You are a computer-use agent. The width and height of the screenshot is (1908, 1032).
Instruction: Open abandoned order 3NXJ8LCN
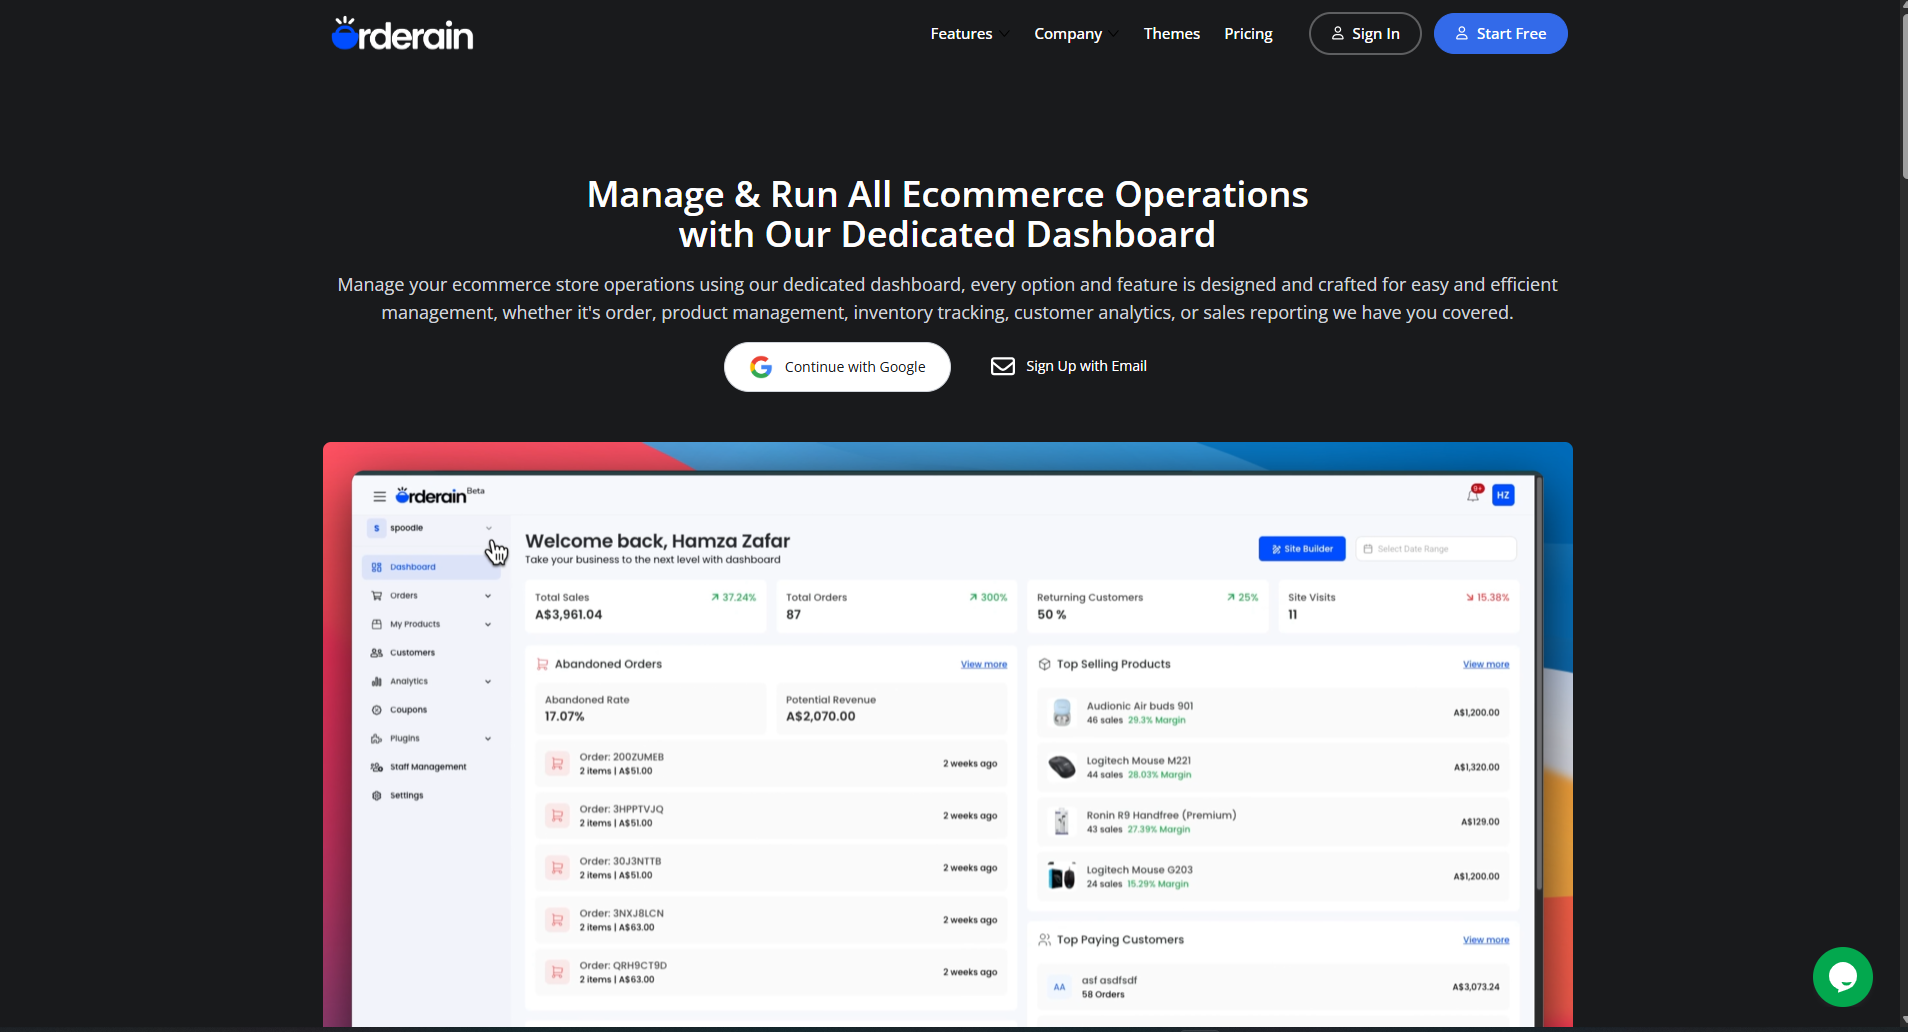click(771, 920)
